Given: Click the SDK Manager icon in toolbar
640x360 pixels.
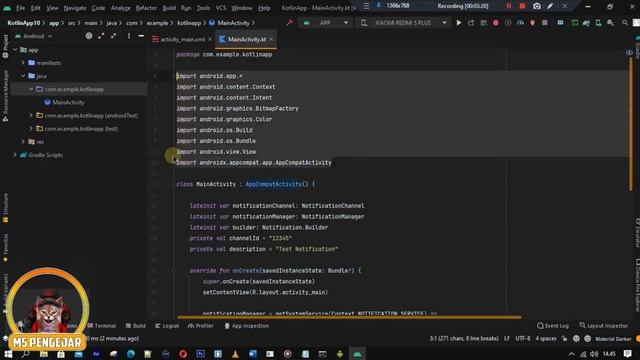Looking at the screenshot, I should click(x=610, y=23).
